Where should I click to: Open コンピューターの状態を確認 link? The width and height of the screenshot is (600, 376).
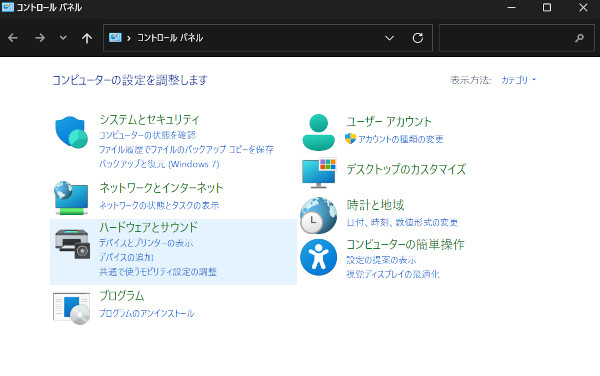pos(147,135)
